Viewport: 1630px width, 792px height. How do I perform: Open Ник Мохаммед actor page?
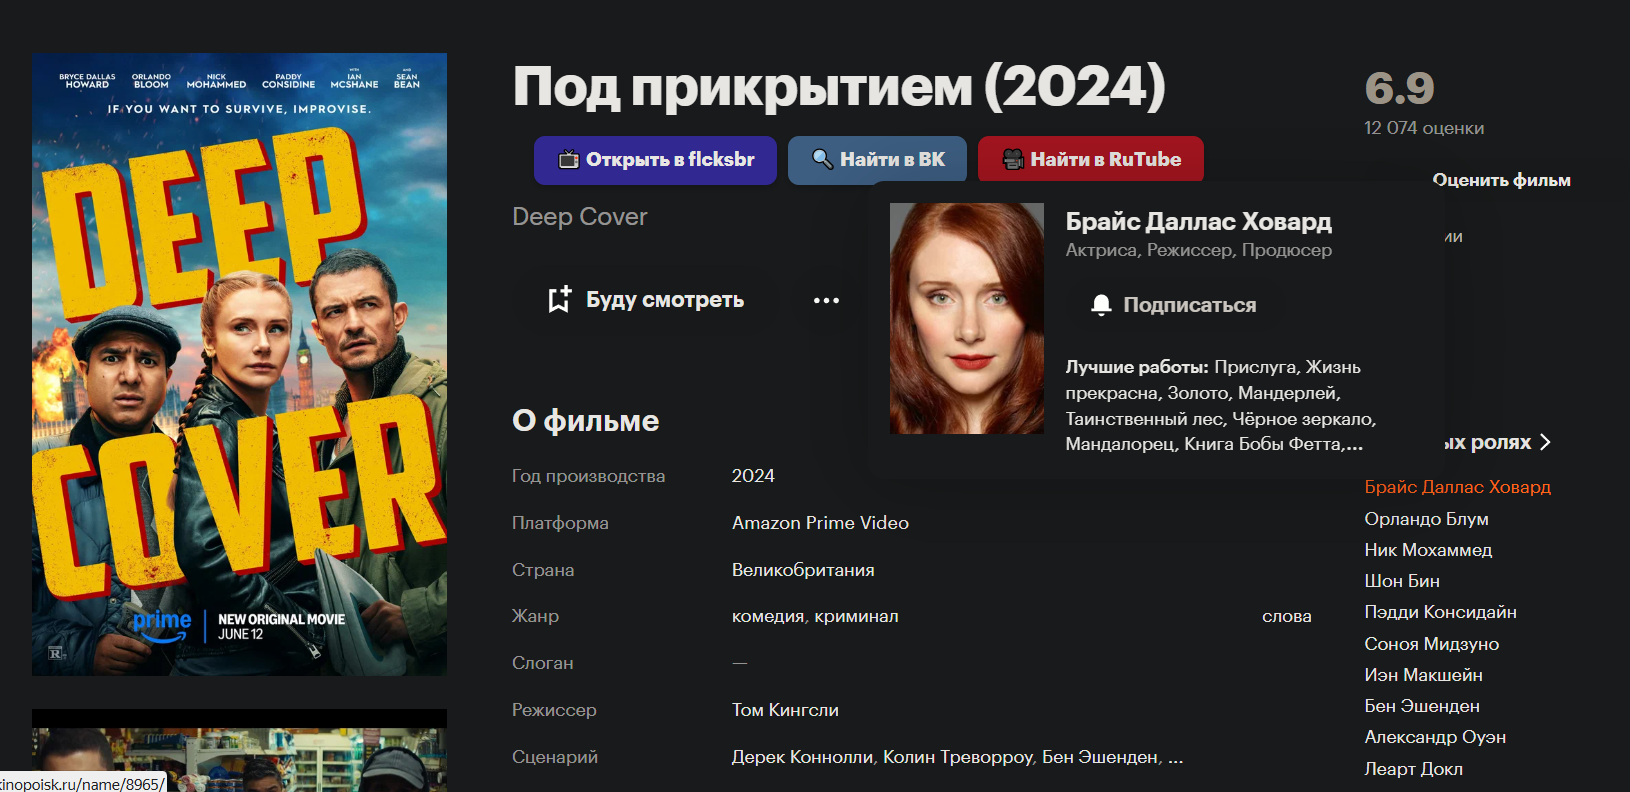[1428, 550]
